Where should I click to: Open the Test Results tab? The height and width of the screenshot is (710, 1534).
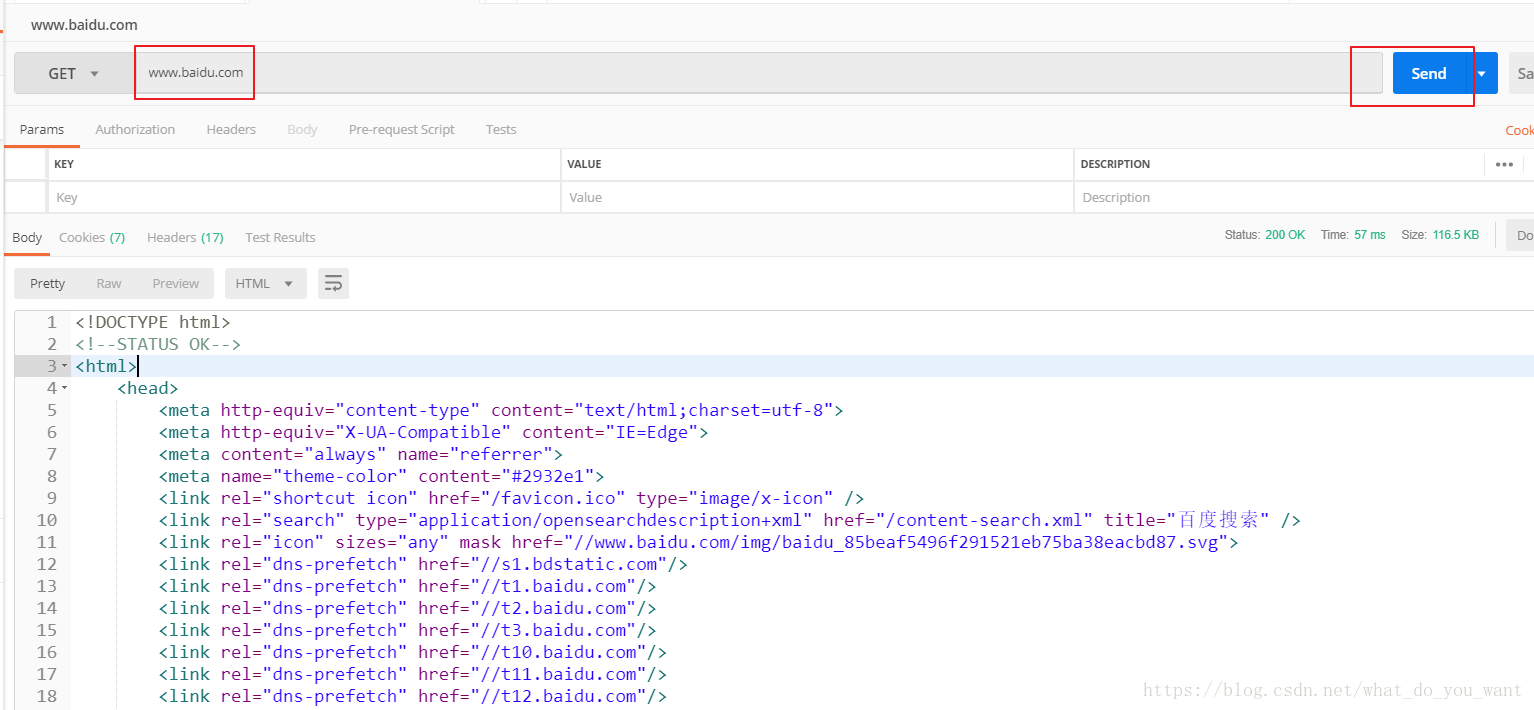point(280,238)
